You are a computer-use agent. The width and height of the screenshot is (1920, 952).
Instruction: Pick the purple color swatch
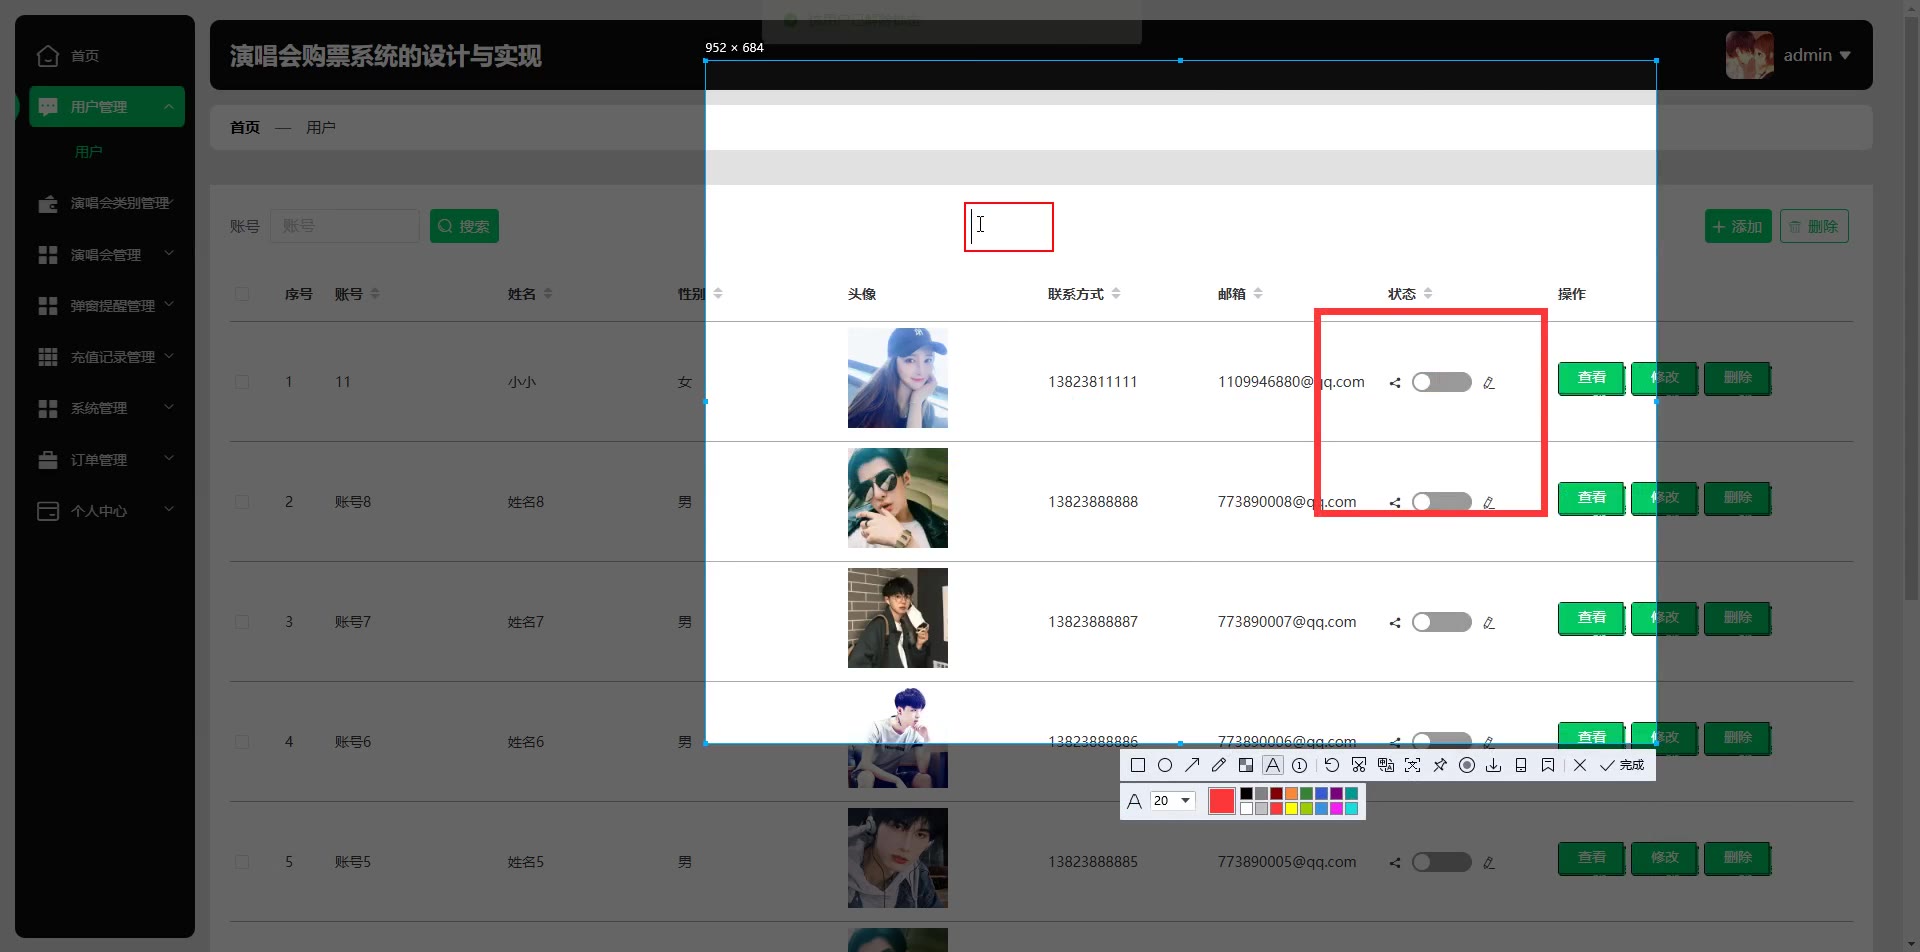point(1336,794)
